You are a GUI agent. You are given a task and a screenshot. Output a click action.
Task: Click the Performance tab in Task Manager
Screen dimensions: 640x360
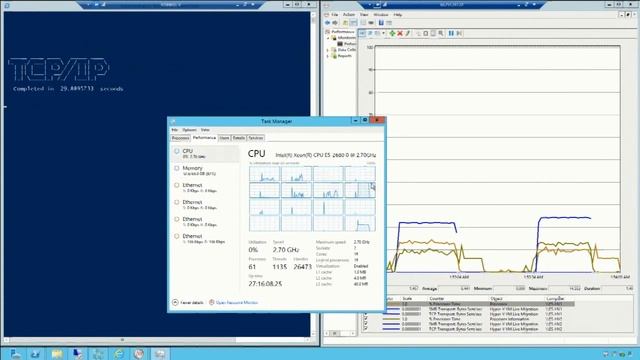pyautogui.click(x=204, y=138)
